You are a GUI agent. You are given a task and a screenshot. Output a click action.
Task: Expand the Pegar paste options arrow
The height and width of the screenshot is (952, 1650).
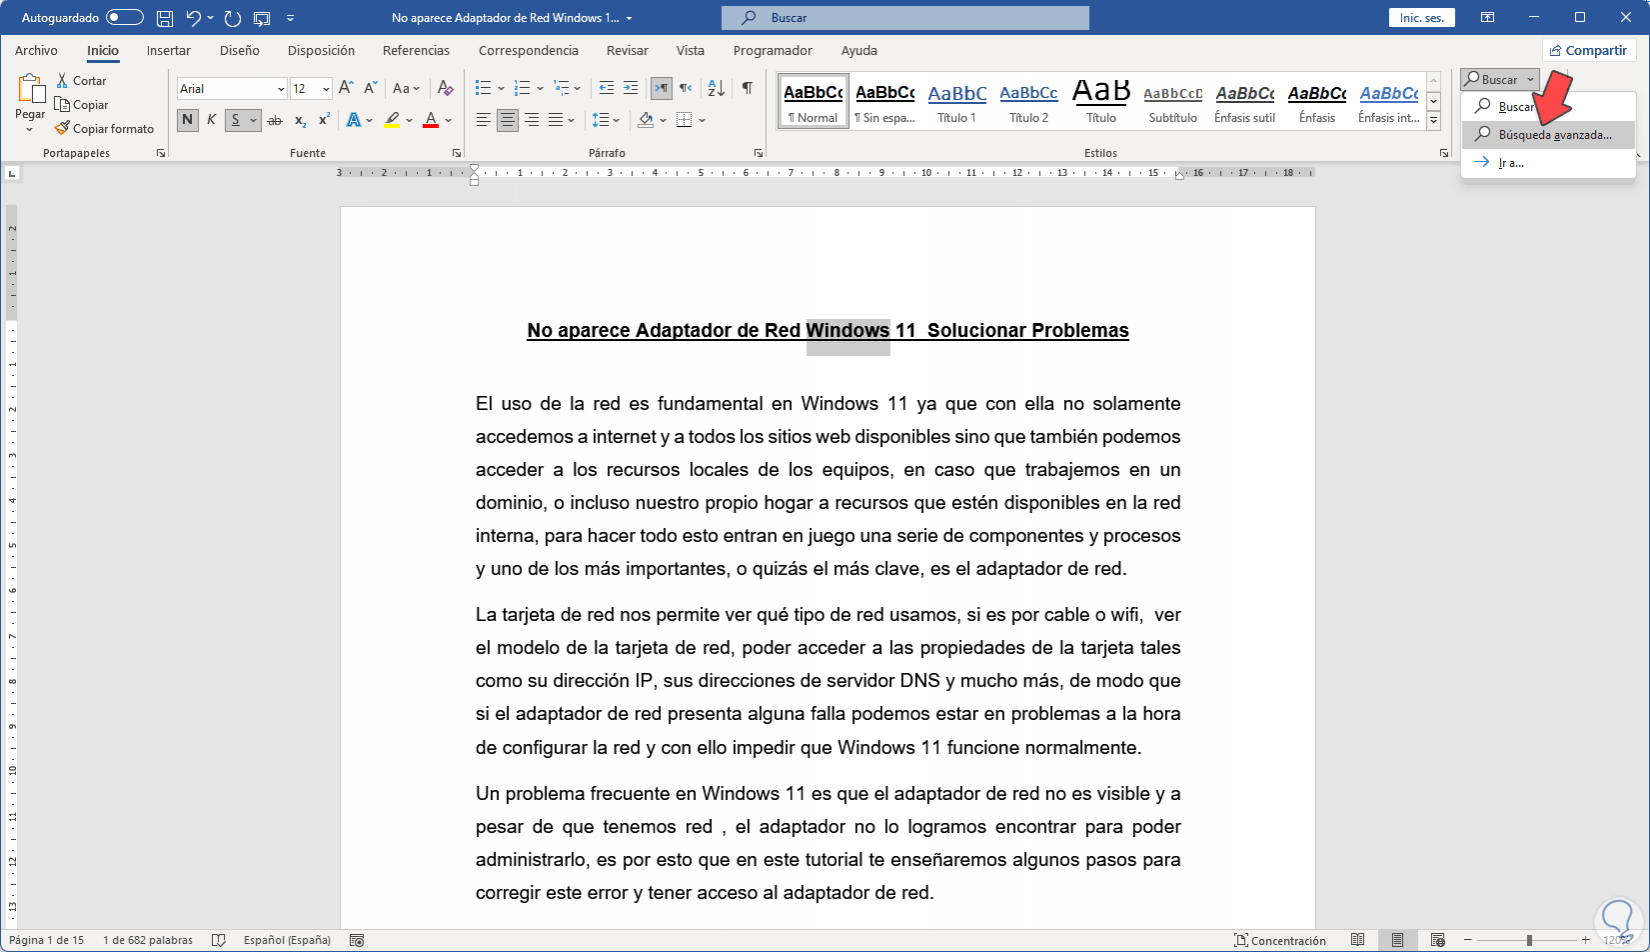tap(30, 129)
